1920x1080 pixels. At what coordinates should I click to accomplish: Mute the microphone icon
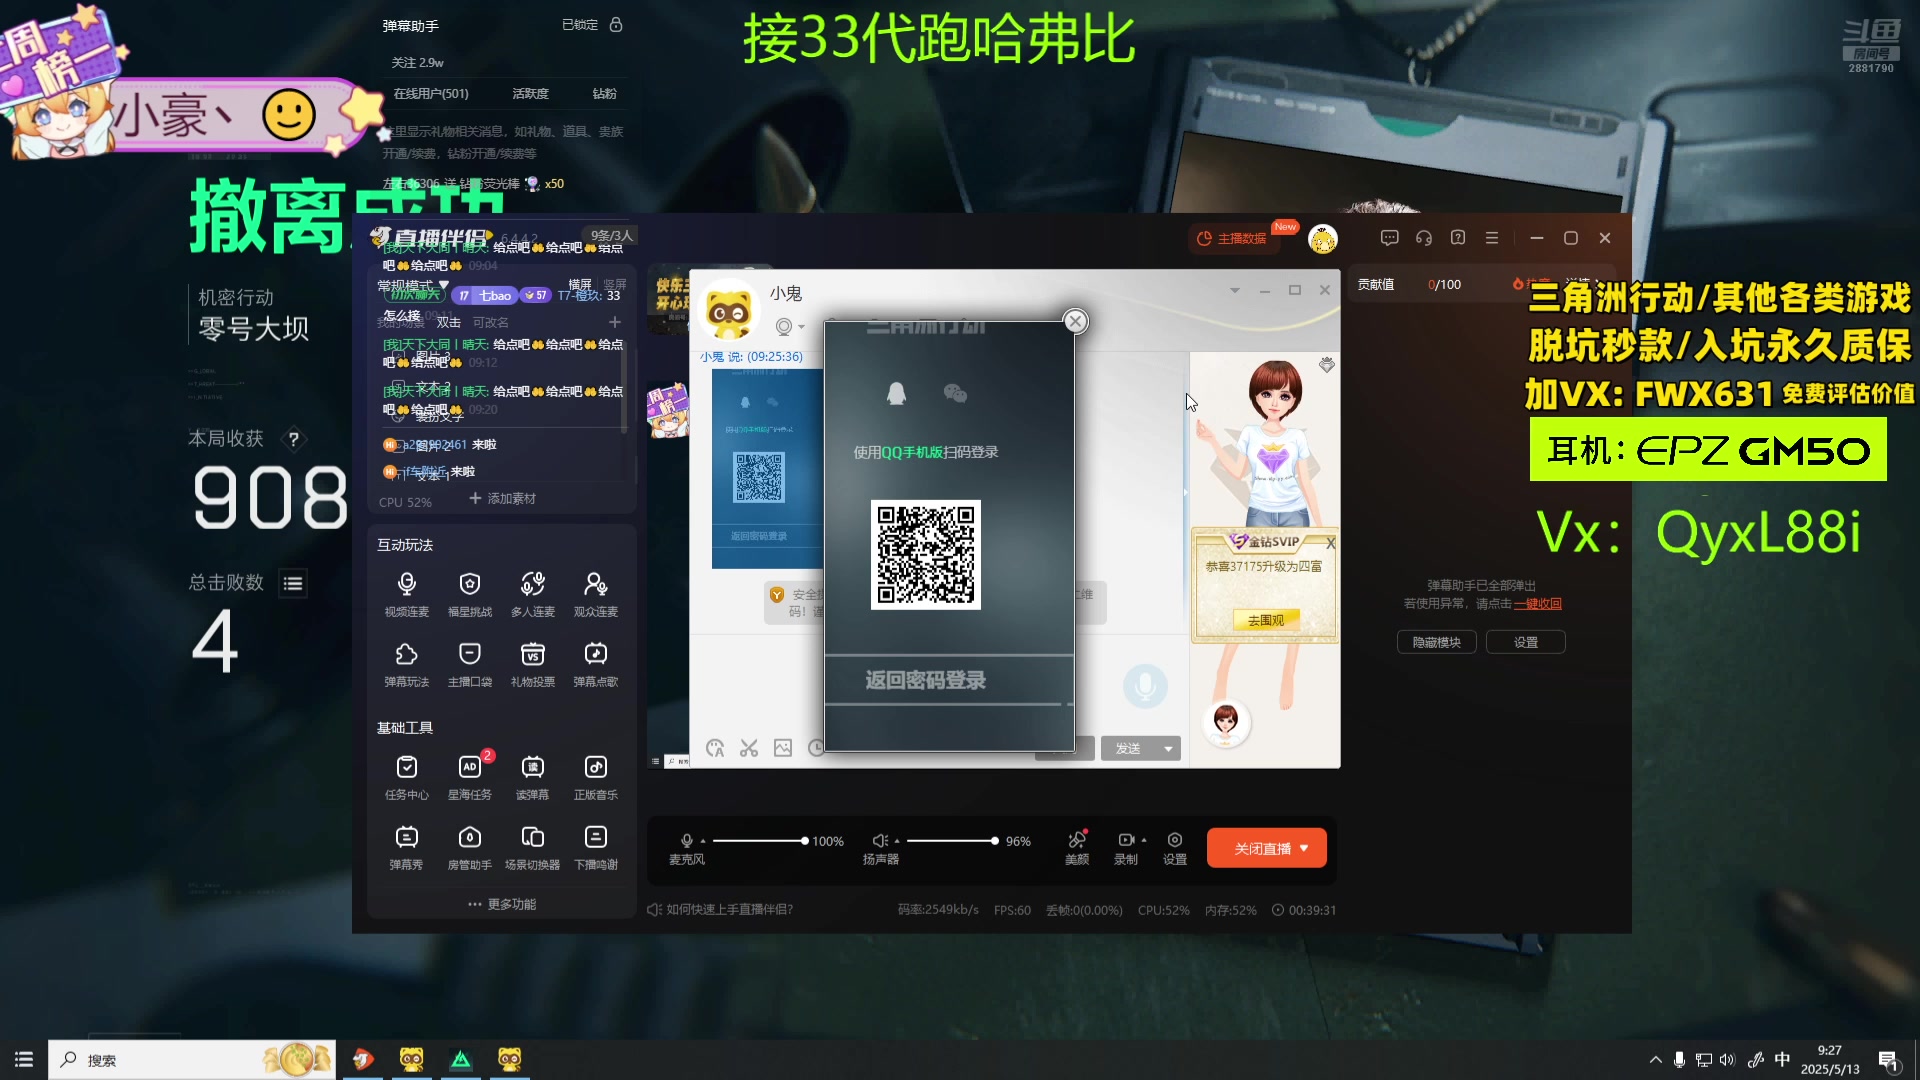click(x=686, y=841)
